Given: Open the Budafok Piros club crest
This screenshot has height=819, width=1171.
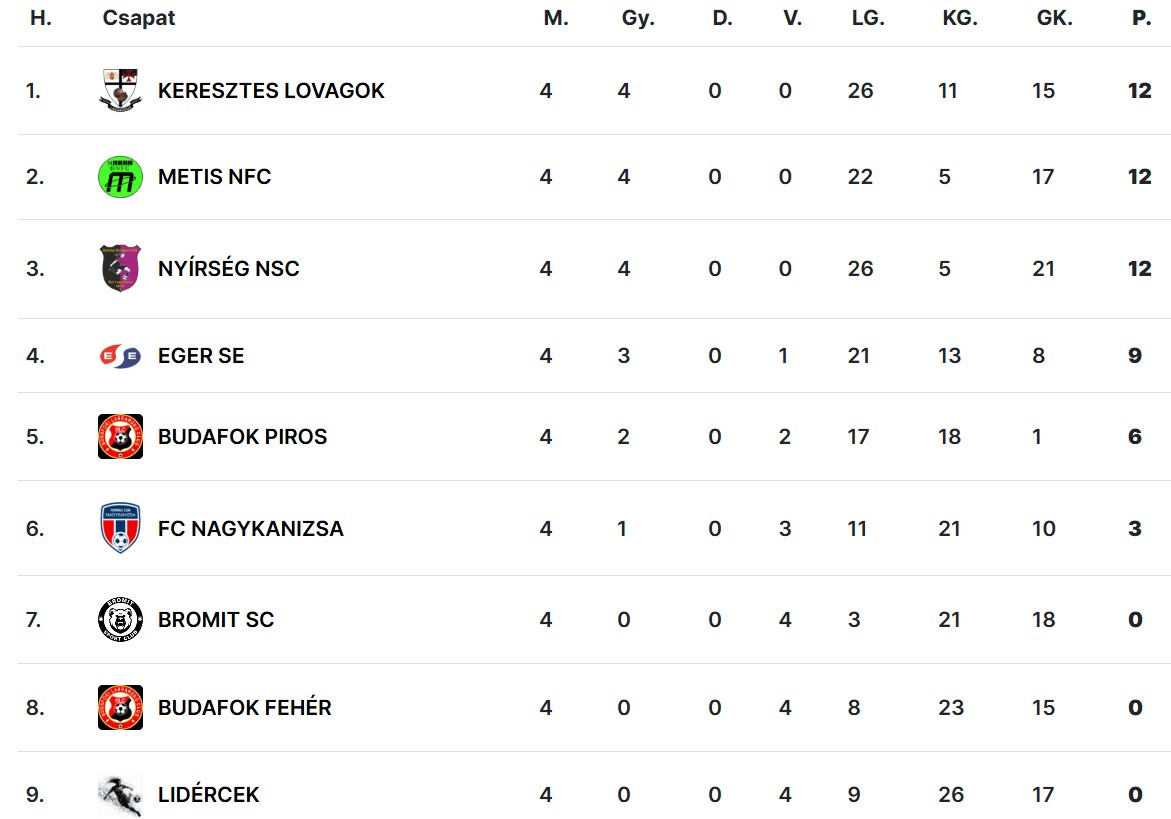Looking at the screenshot, I should tap(120, 437).
